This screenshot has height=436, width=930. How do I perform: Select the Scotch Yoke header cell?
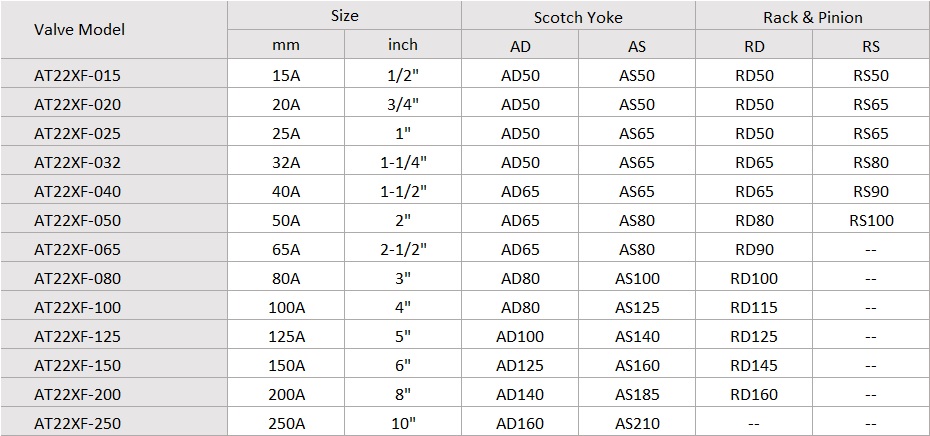coord(578,15)
